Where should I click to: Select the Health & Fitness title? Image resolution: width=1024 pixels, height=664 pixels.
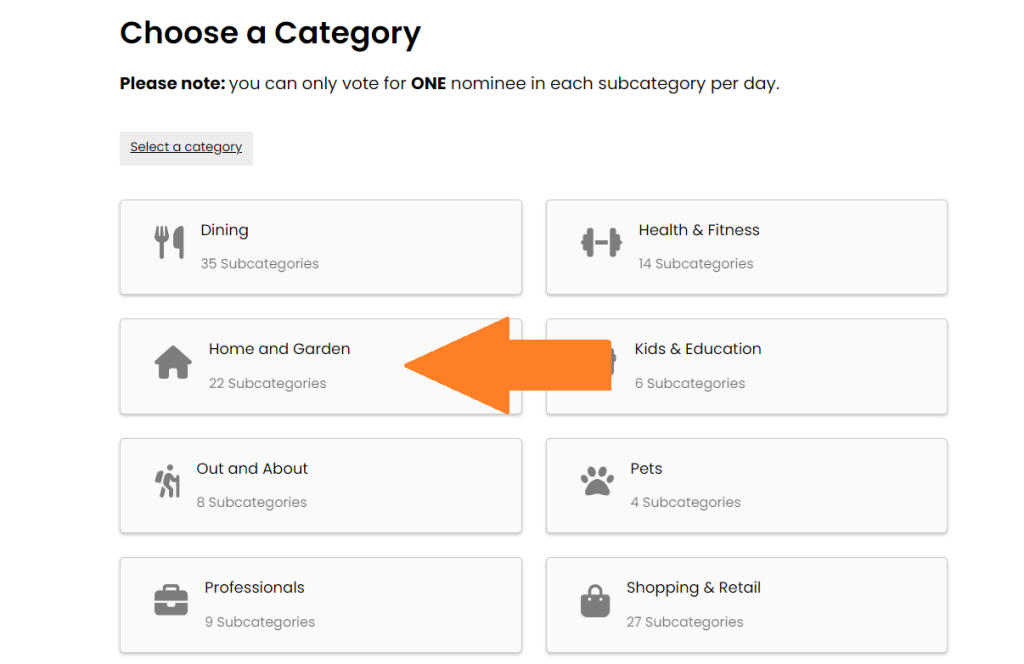[x=699, y=230]
